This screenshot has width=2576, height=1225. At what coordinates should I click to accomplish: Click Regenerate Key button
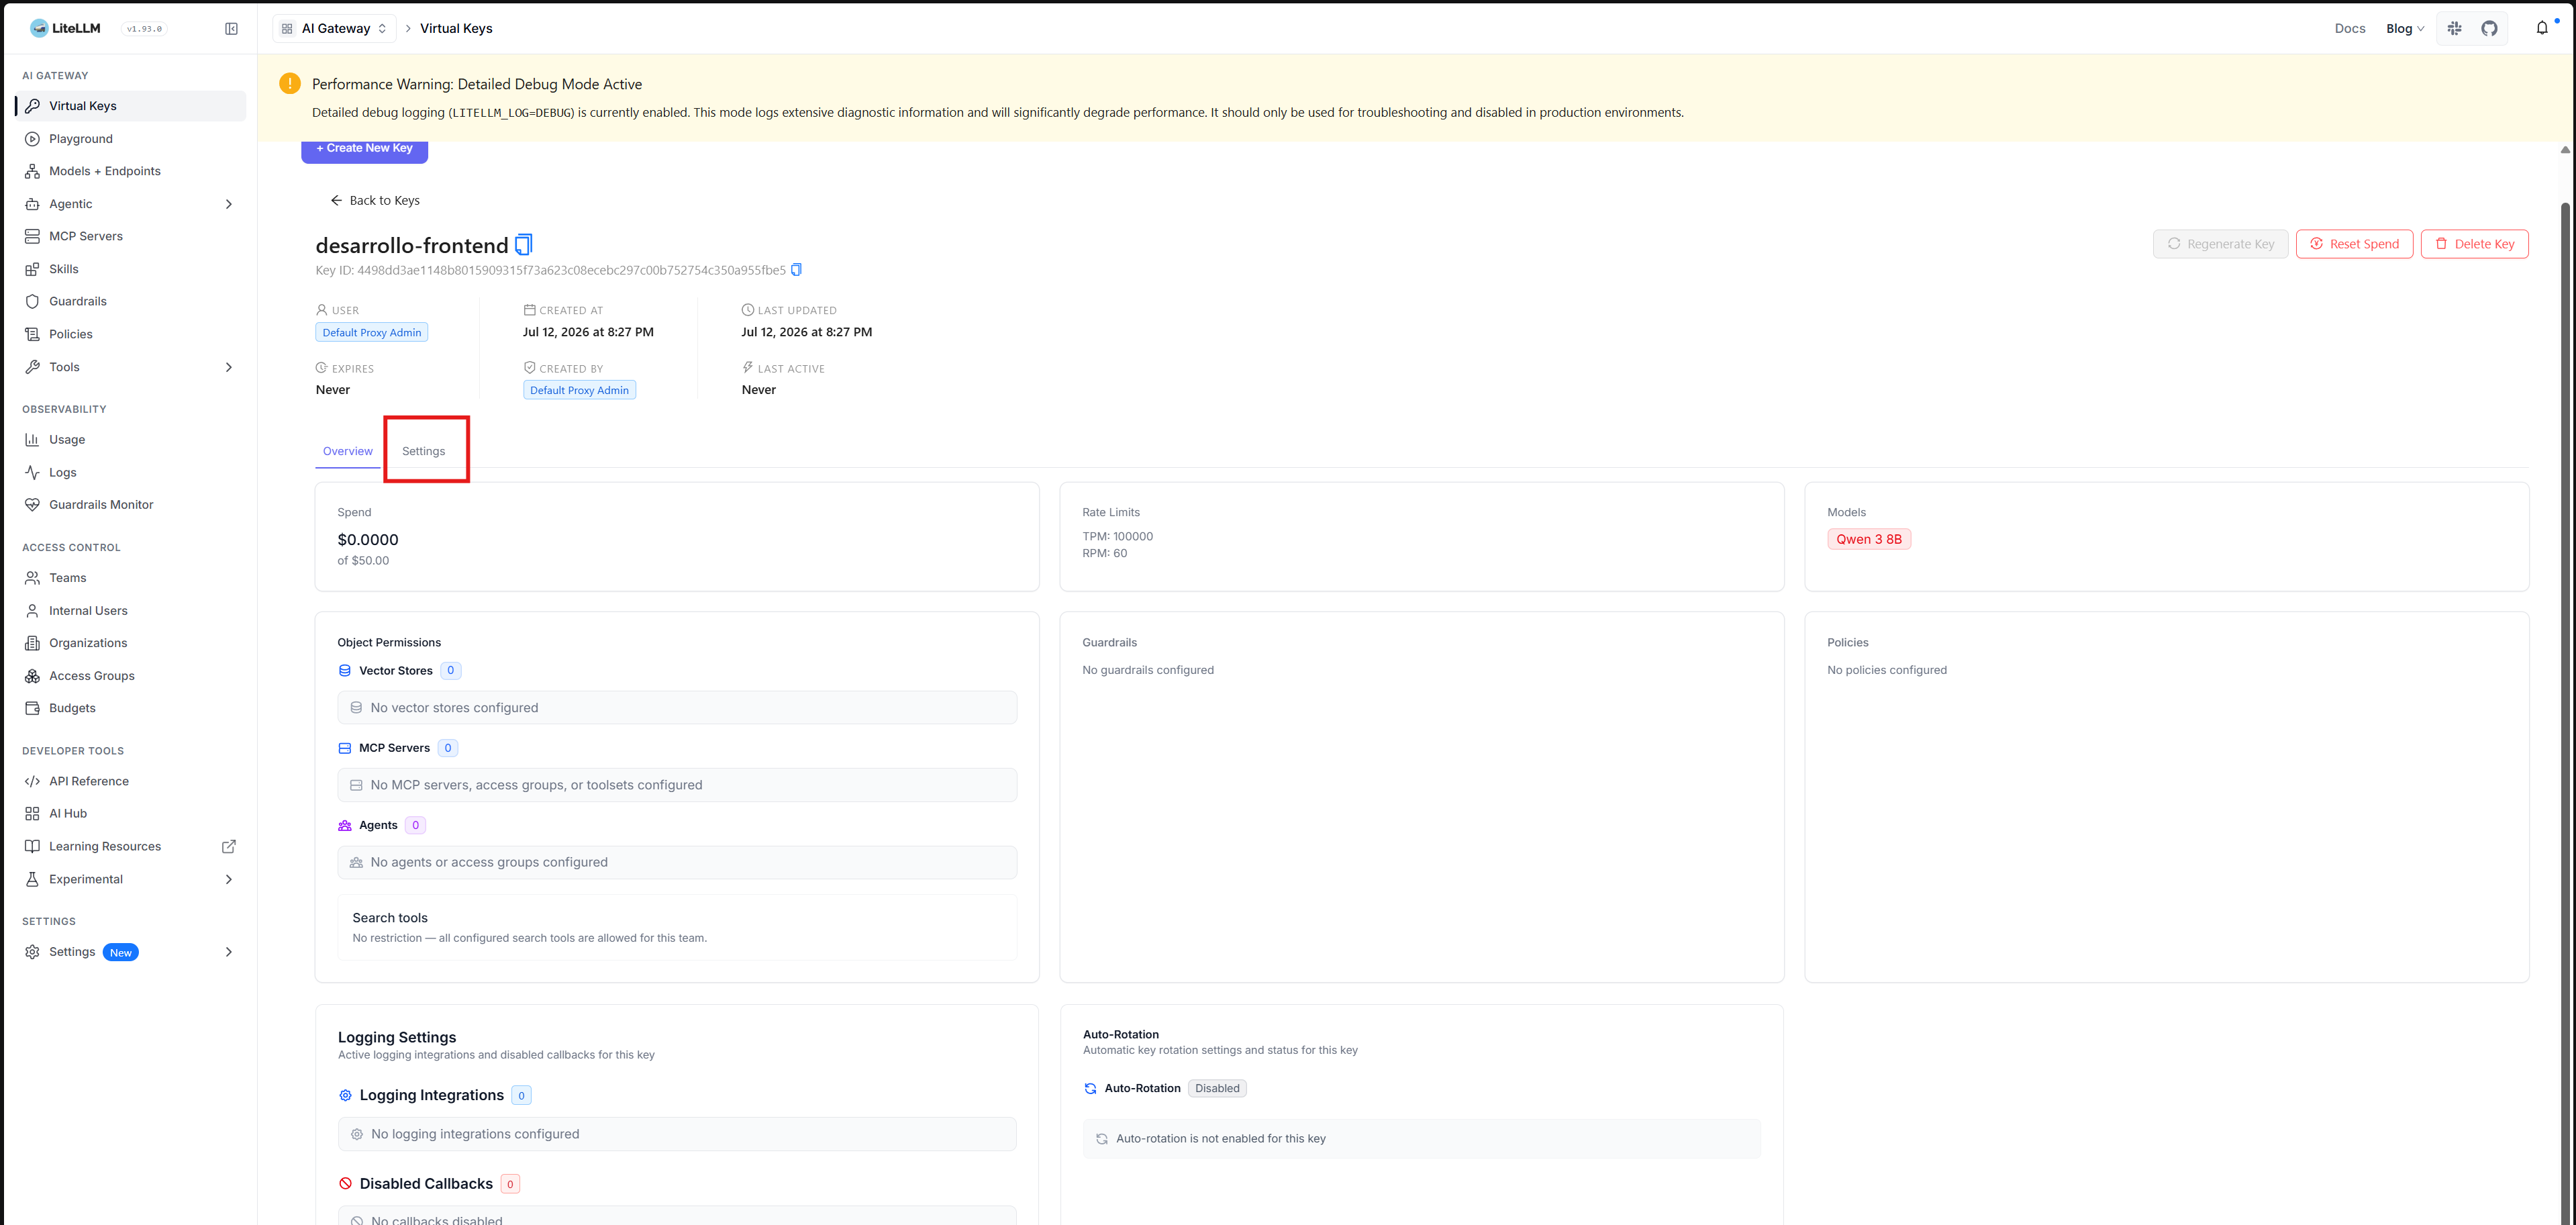point(2220,244)
